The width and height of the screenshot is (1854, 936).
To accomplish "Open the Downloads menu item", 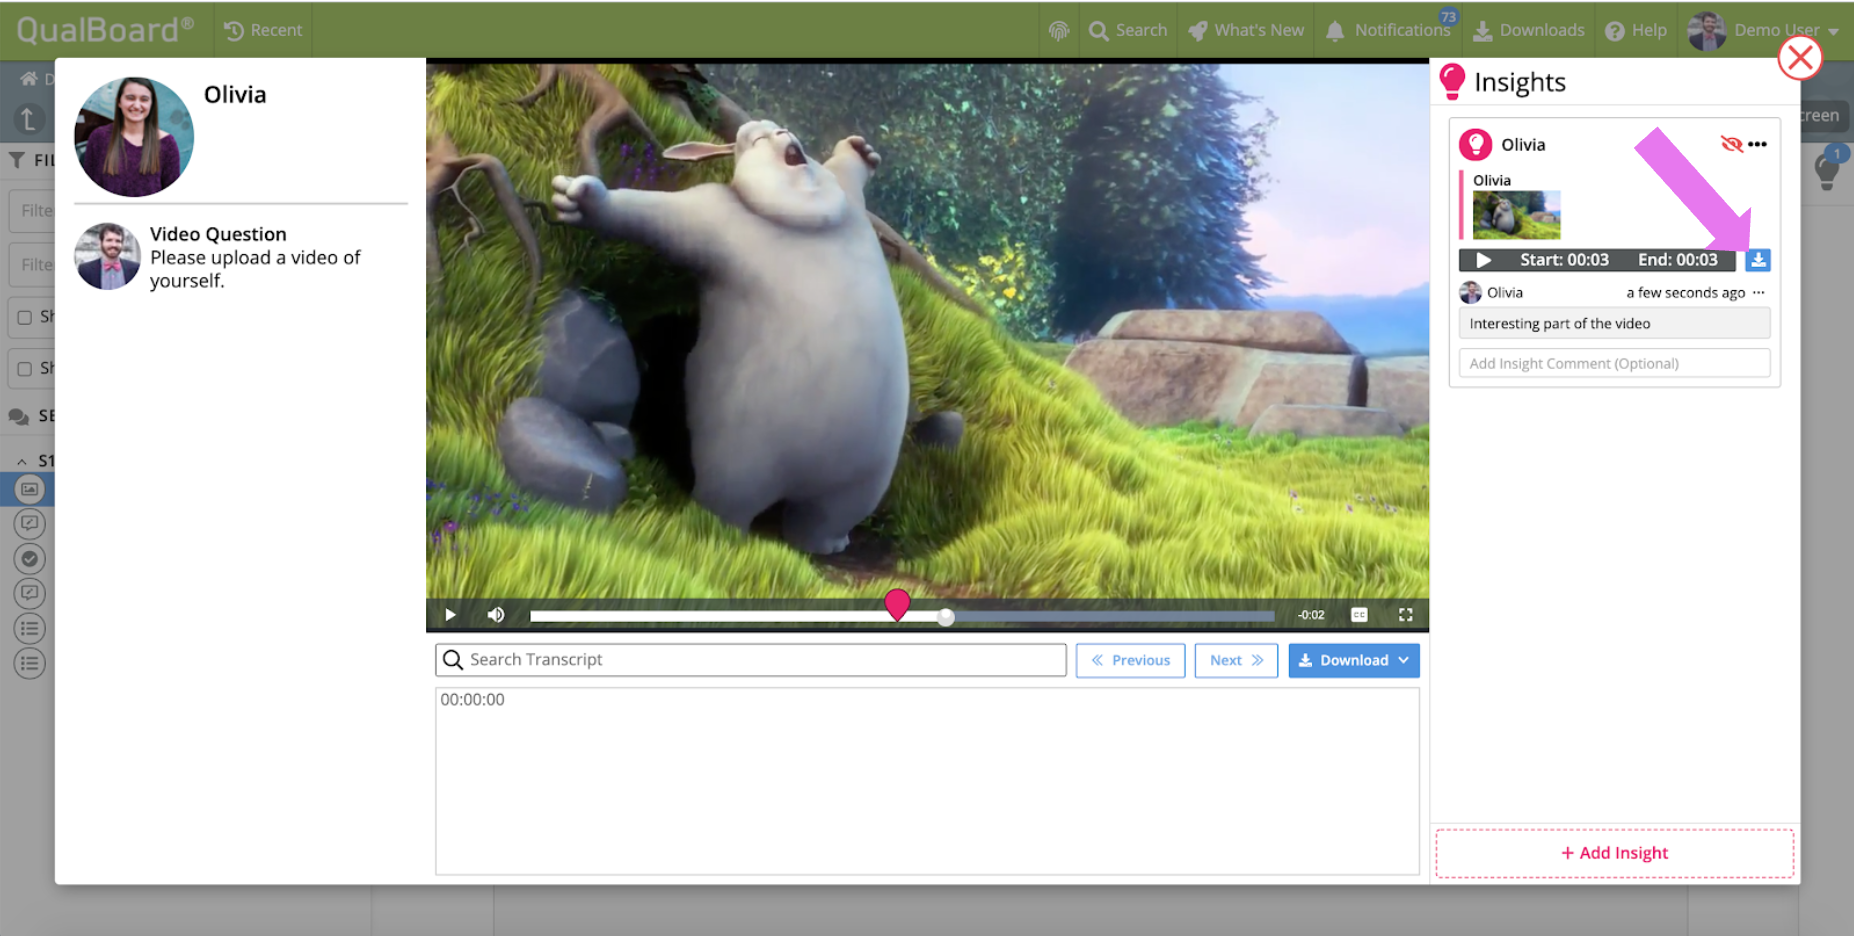I will point(1528,30).
